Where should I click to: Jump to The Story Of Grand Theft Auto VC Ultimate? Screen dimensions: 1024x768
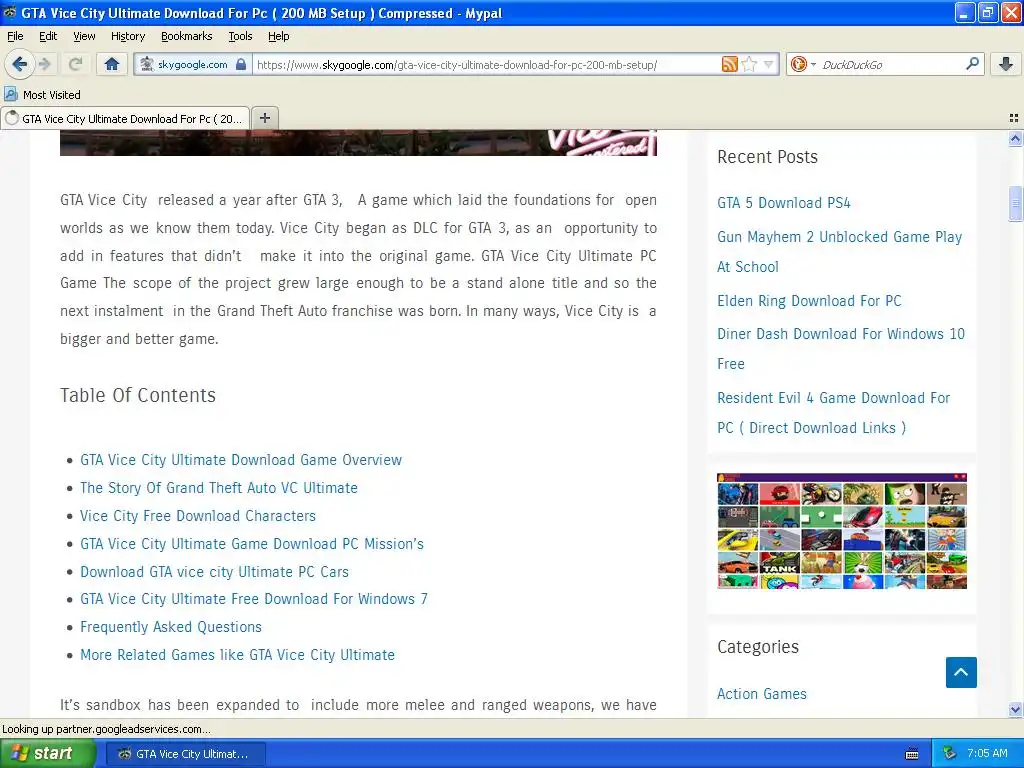point(219,488)
